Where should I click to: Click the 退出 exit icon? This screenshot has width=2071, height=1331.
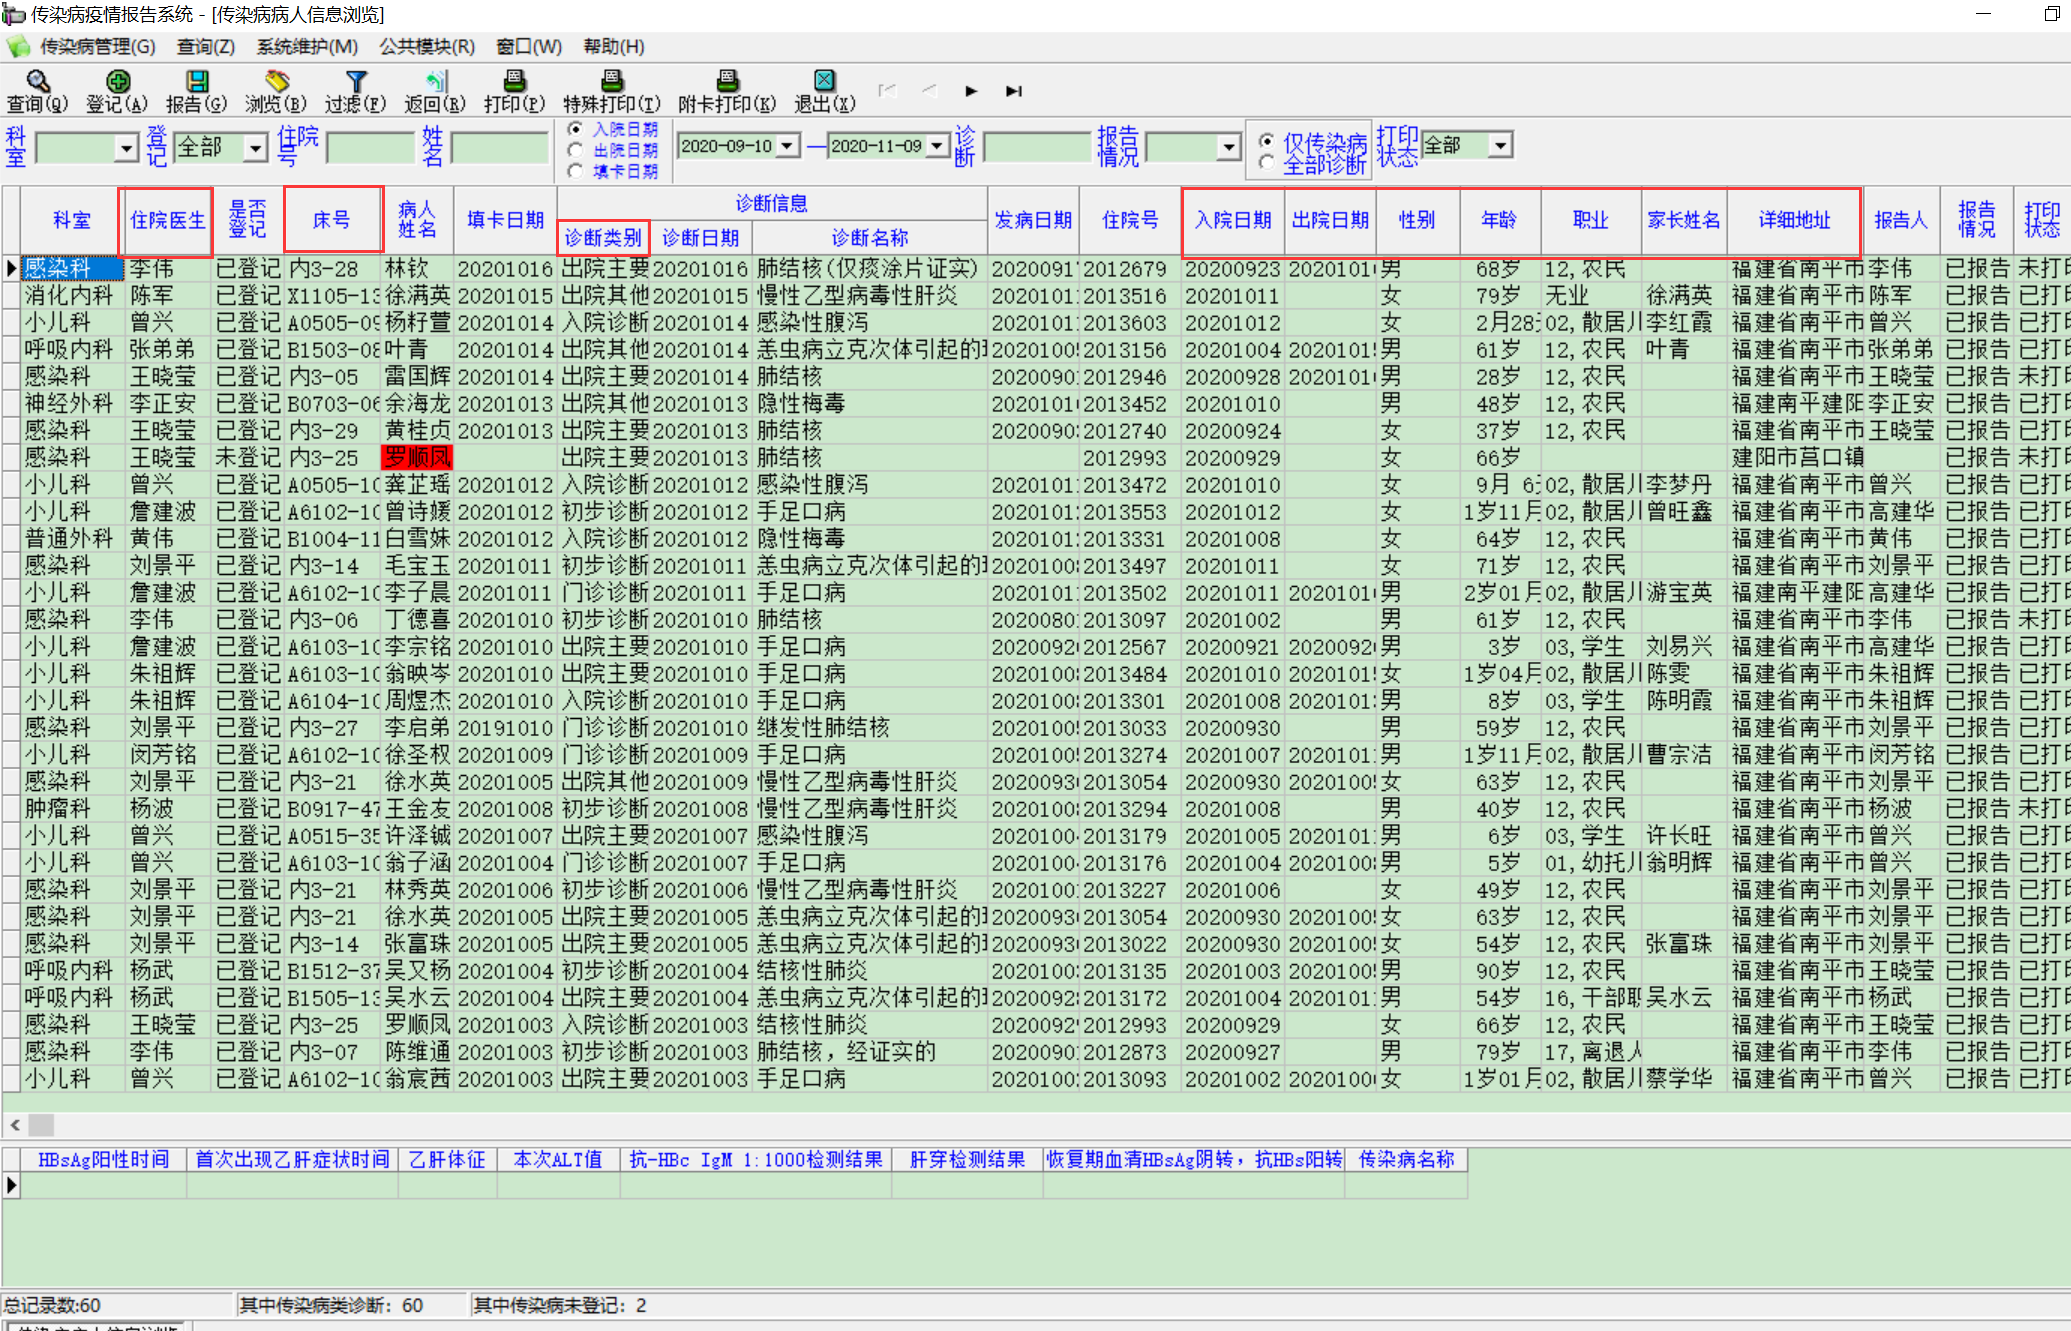tap(824, 81)
